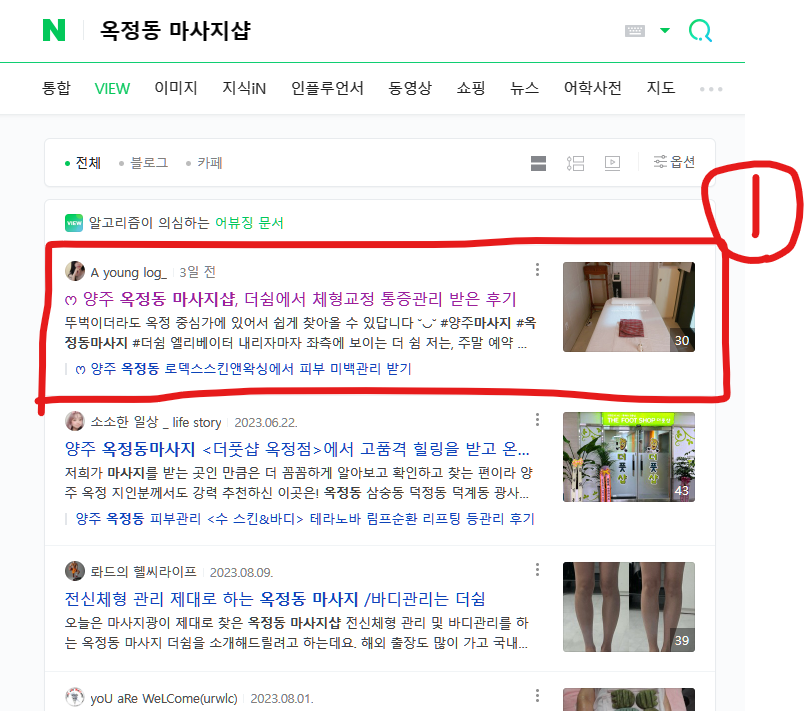The height and width of the screenshot is (711, 806).
Task: Open more options for A young log_ post
Action: [537, 269]
